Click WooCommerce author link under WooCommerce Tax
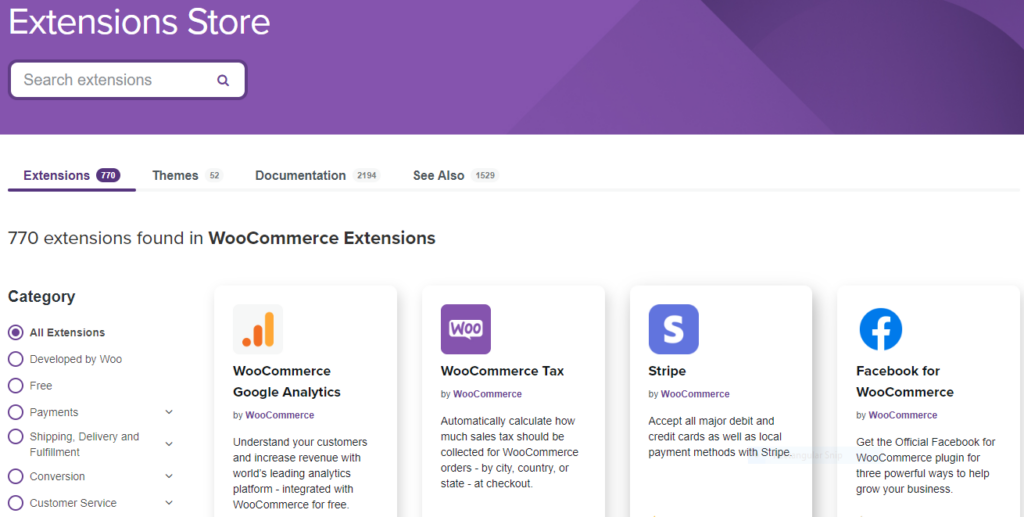Image resolution: width=1024 pixels, height=517 pixels. (487, 394)
